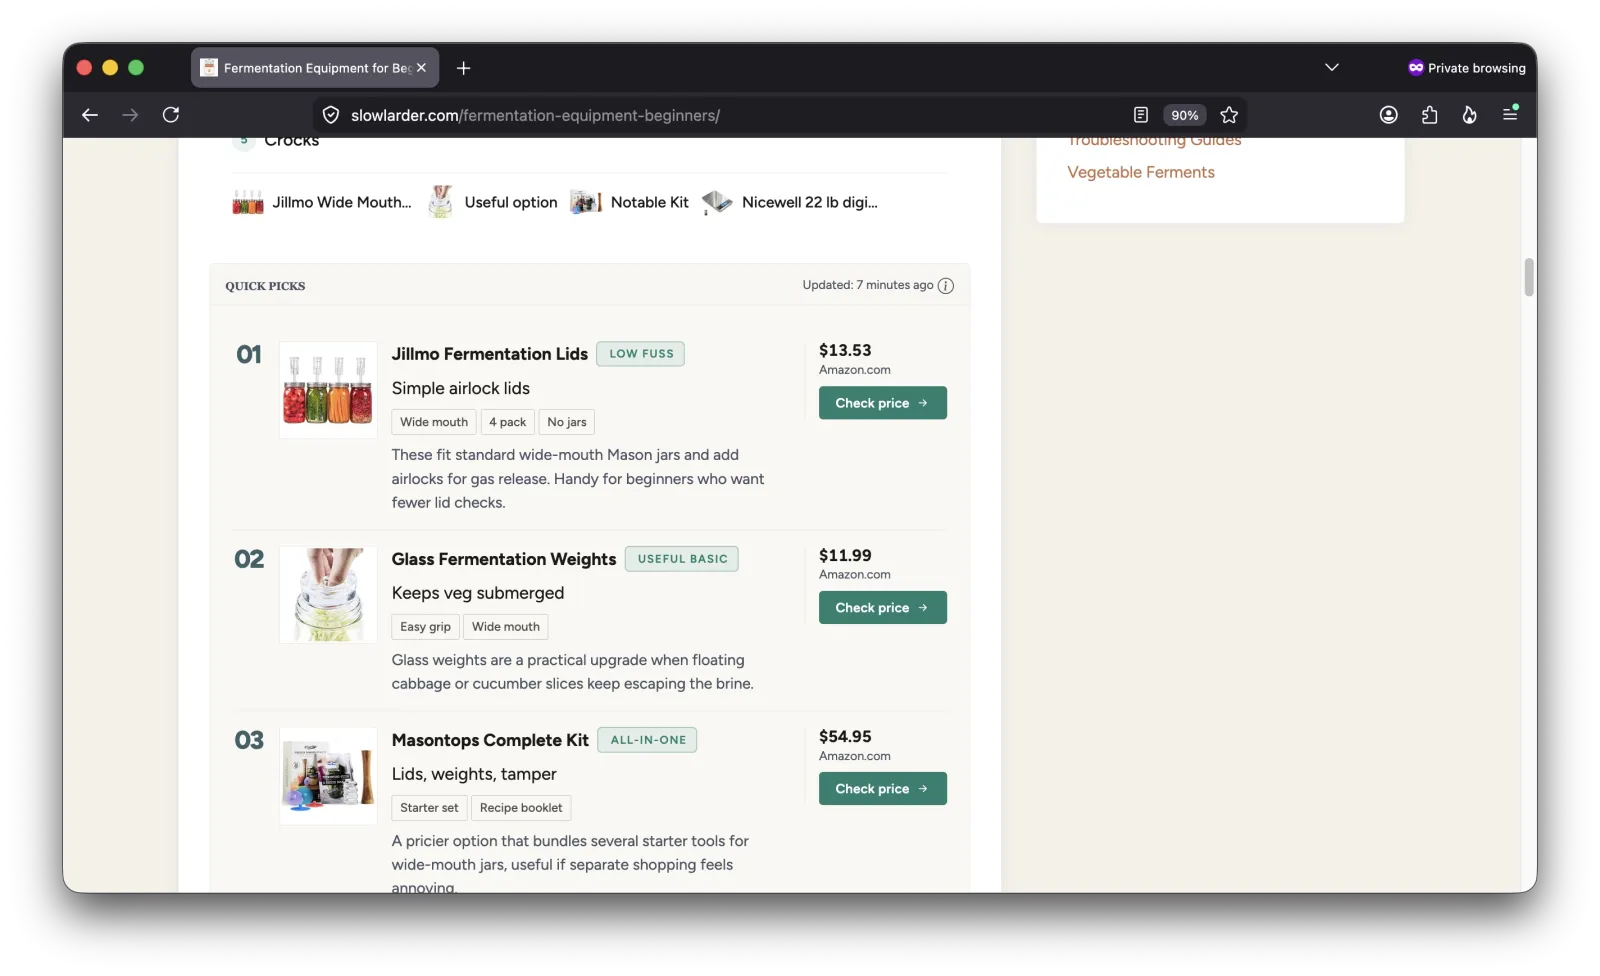The image size is (1600, 976).
Task: Select the Easy grip tag
Action: click(x=426, y=627)
